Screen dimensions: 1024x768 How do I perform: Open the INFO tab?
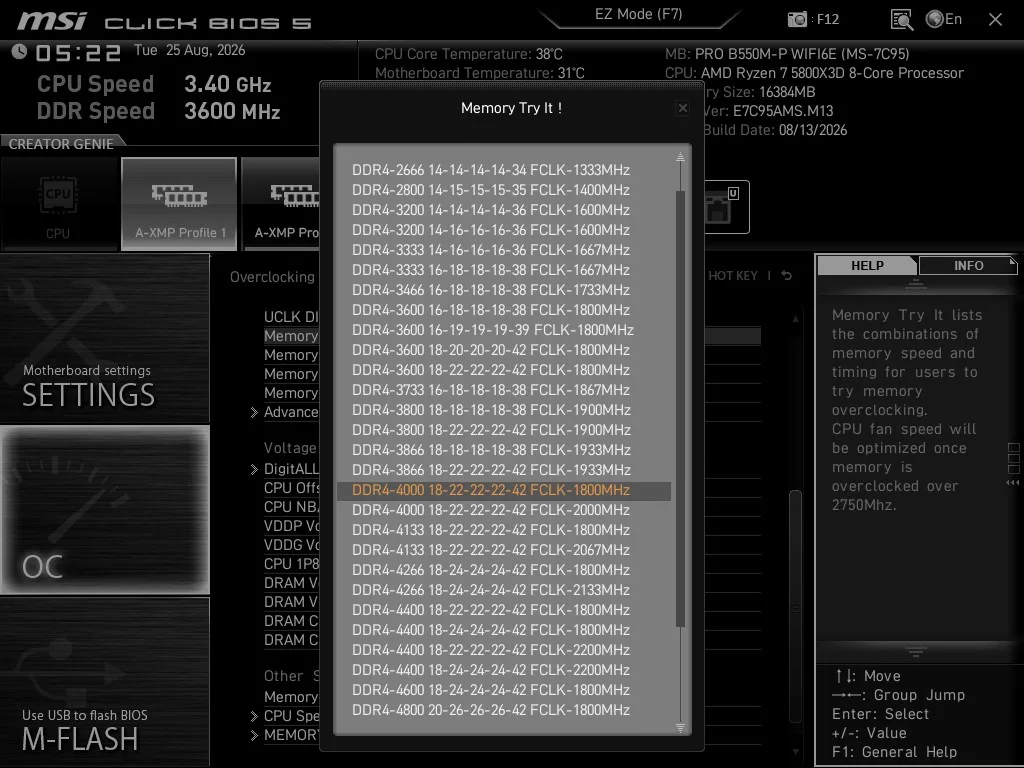pos(968,265)
